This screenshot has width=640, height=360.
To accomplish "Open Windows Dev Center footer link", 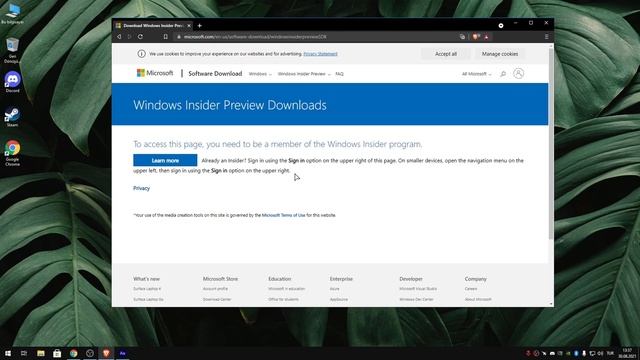I will [x=416, y=299].
